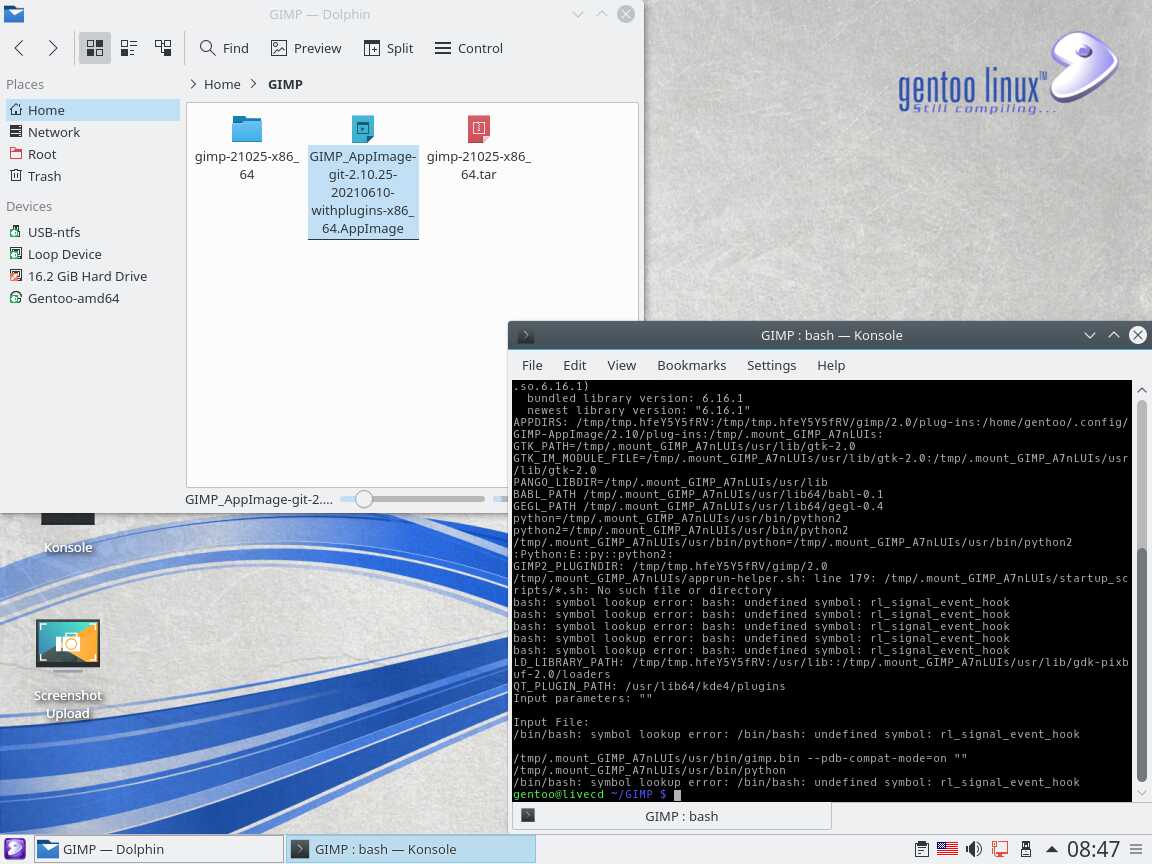This screenshot has height=864, width=1152.
Task: Switch Dolphin to Details tree view mode
Action: coord(163,48)
